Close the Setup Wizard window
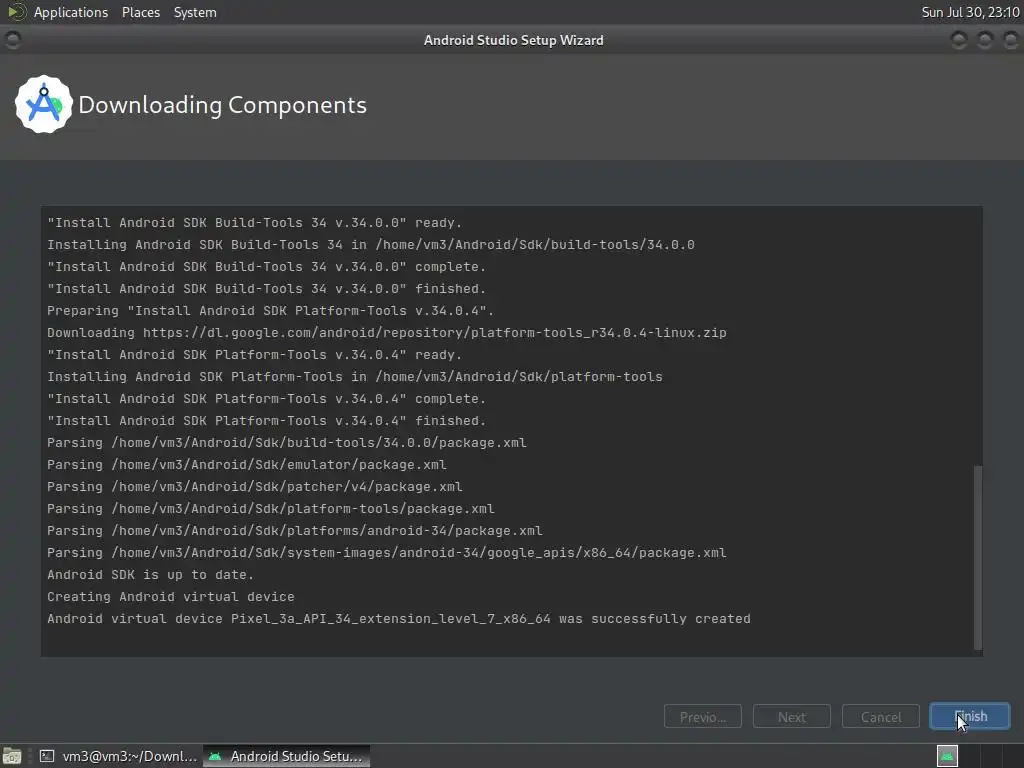Screen dimensions: 1024x768 tap(1011, 40)
